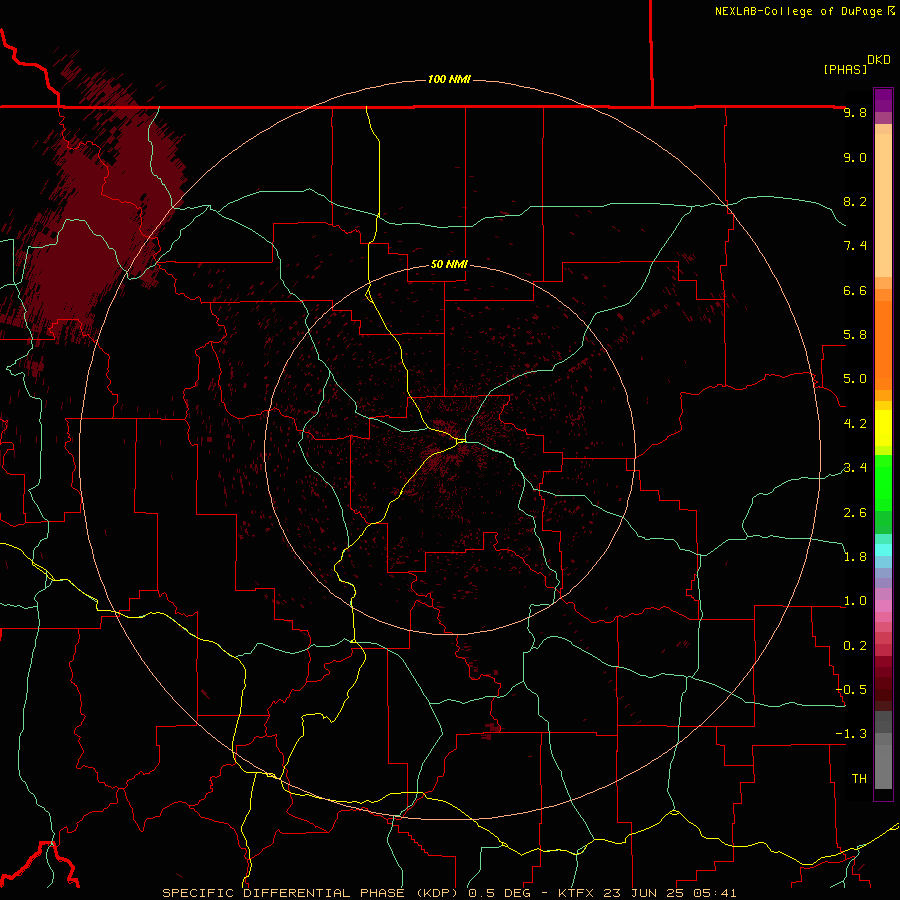Click the 9.0 value on the legend

pyautogui.click(x=855, y=158)
